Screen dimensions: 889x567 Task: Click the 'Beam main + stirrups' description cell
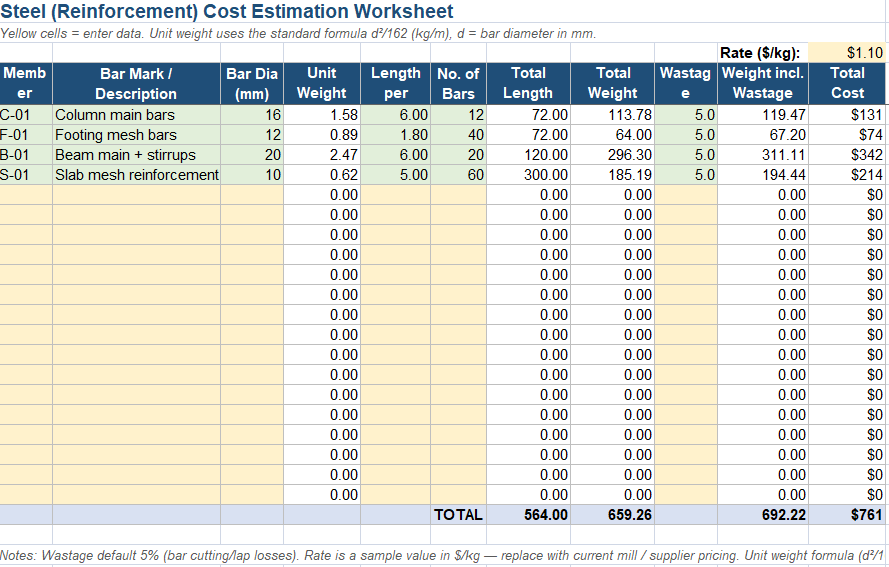coord(136,155)
